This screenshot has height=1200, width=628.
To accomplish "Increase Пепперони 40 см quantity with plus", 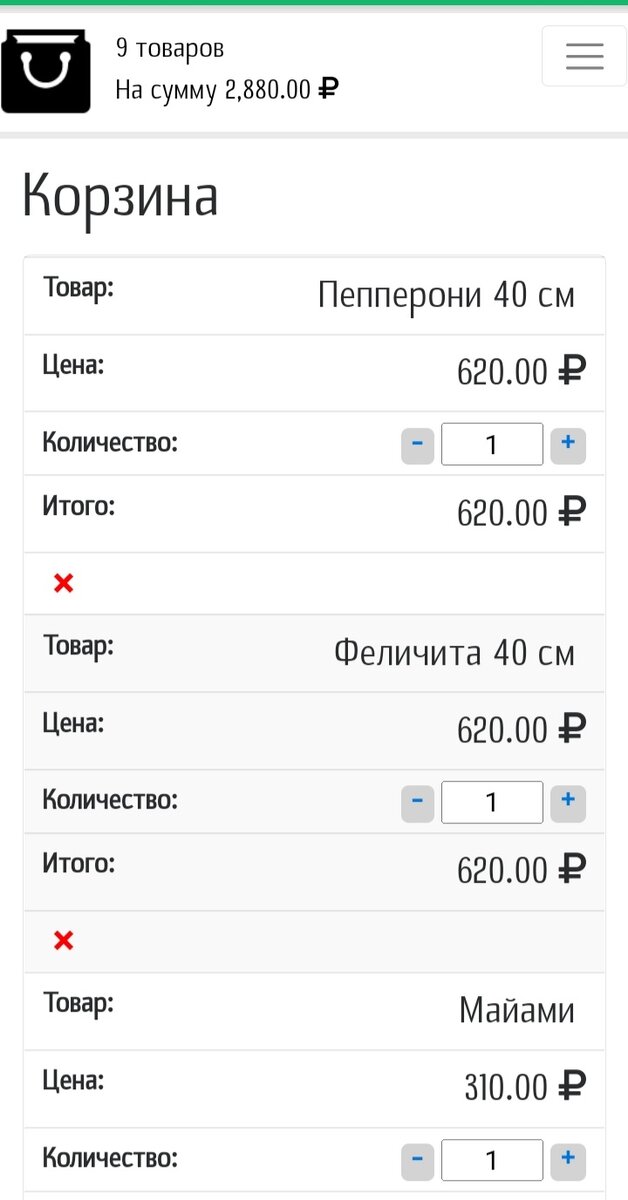I will pyautogui.click(x=568, y=444).
